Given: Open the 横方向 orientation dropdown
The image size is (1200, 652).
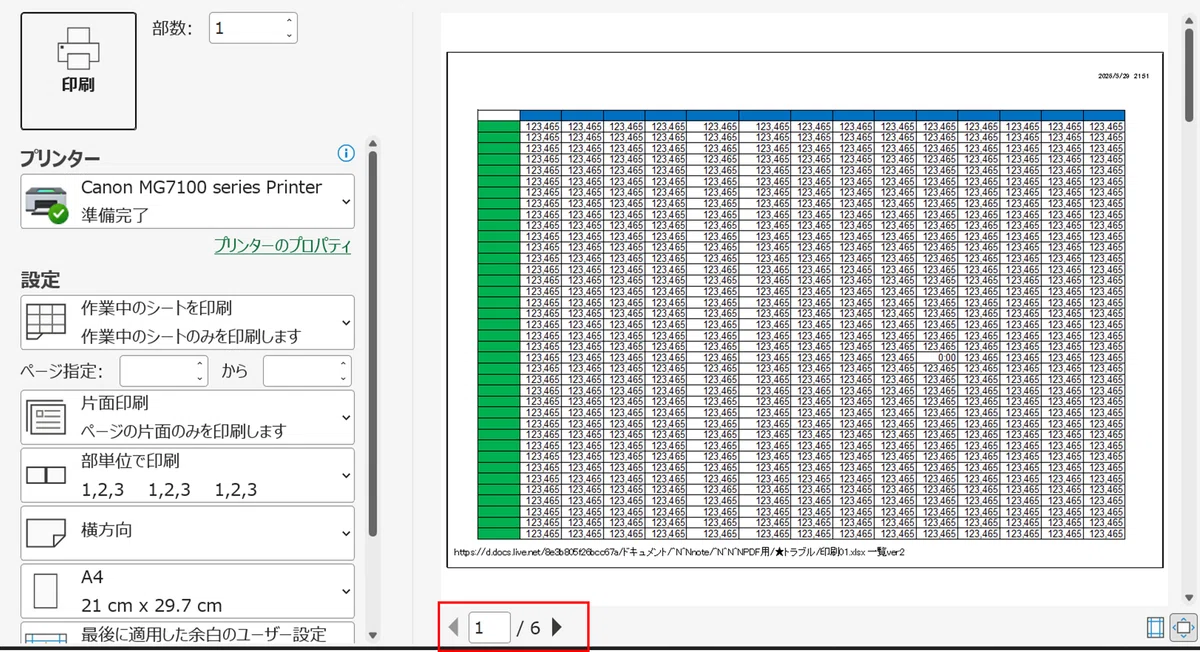Looking at the screenshot, I should pyautogui.click(x=188, y=532).
